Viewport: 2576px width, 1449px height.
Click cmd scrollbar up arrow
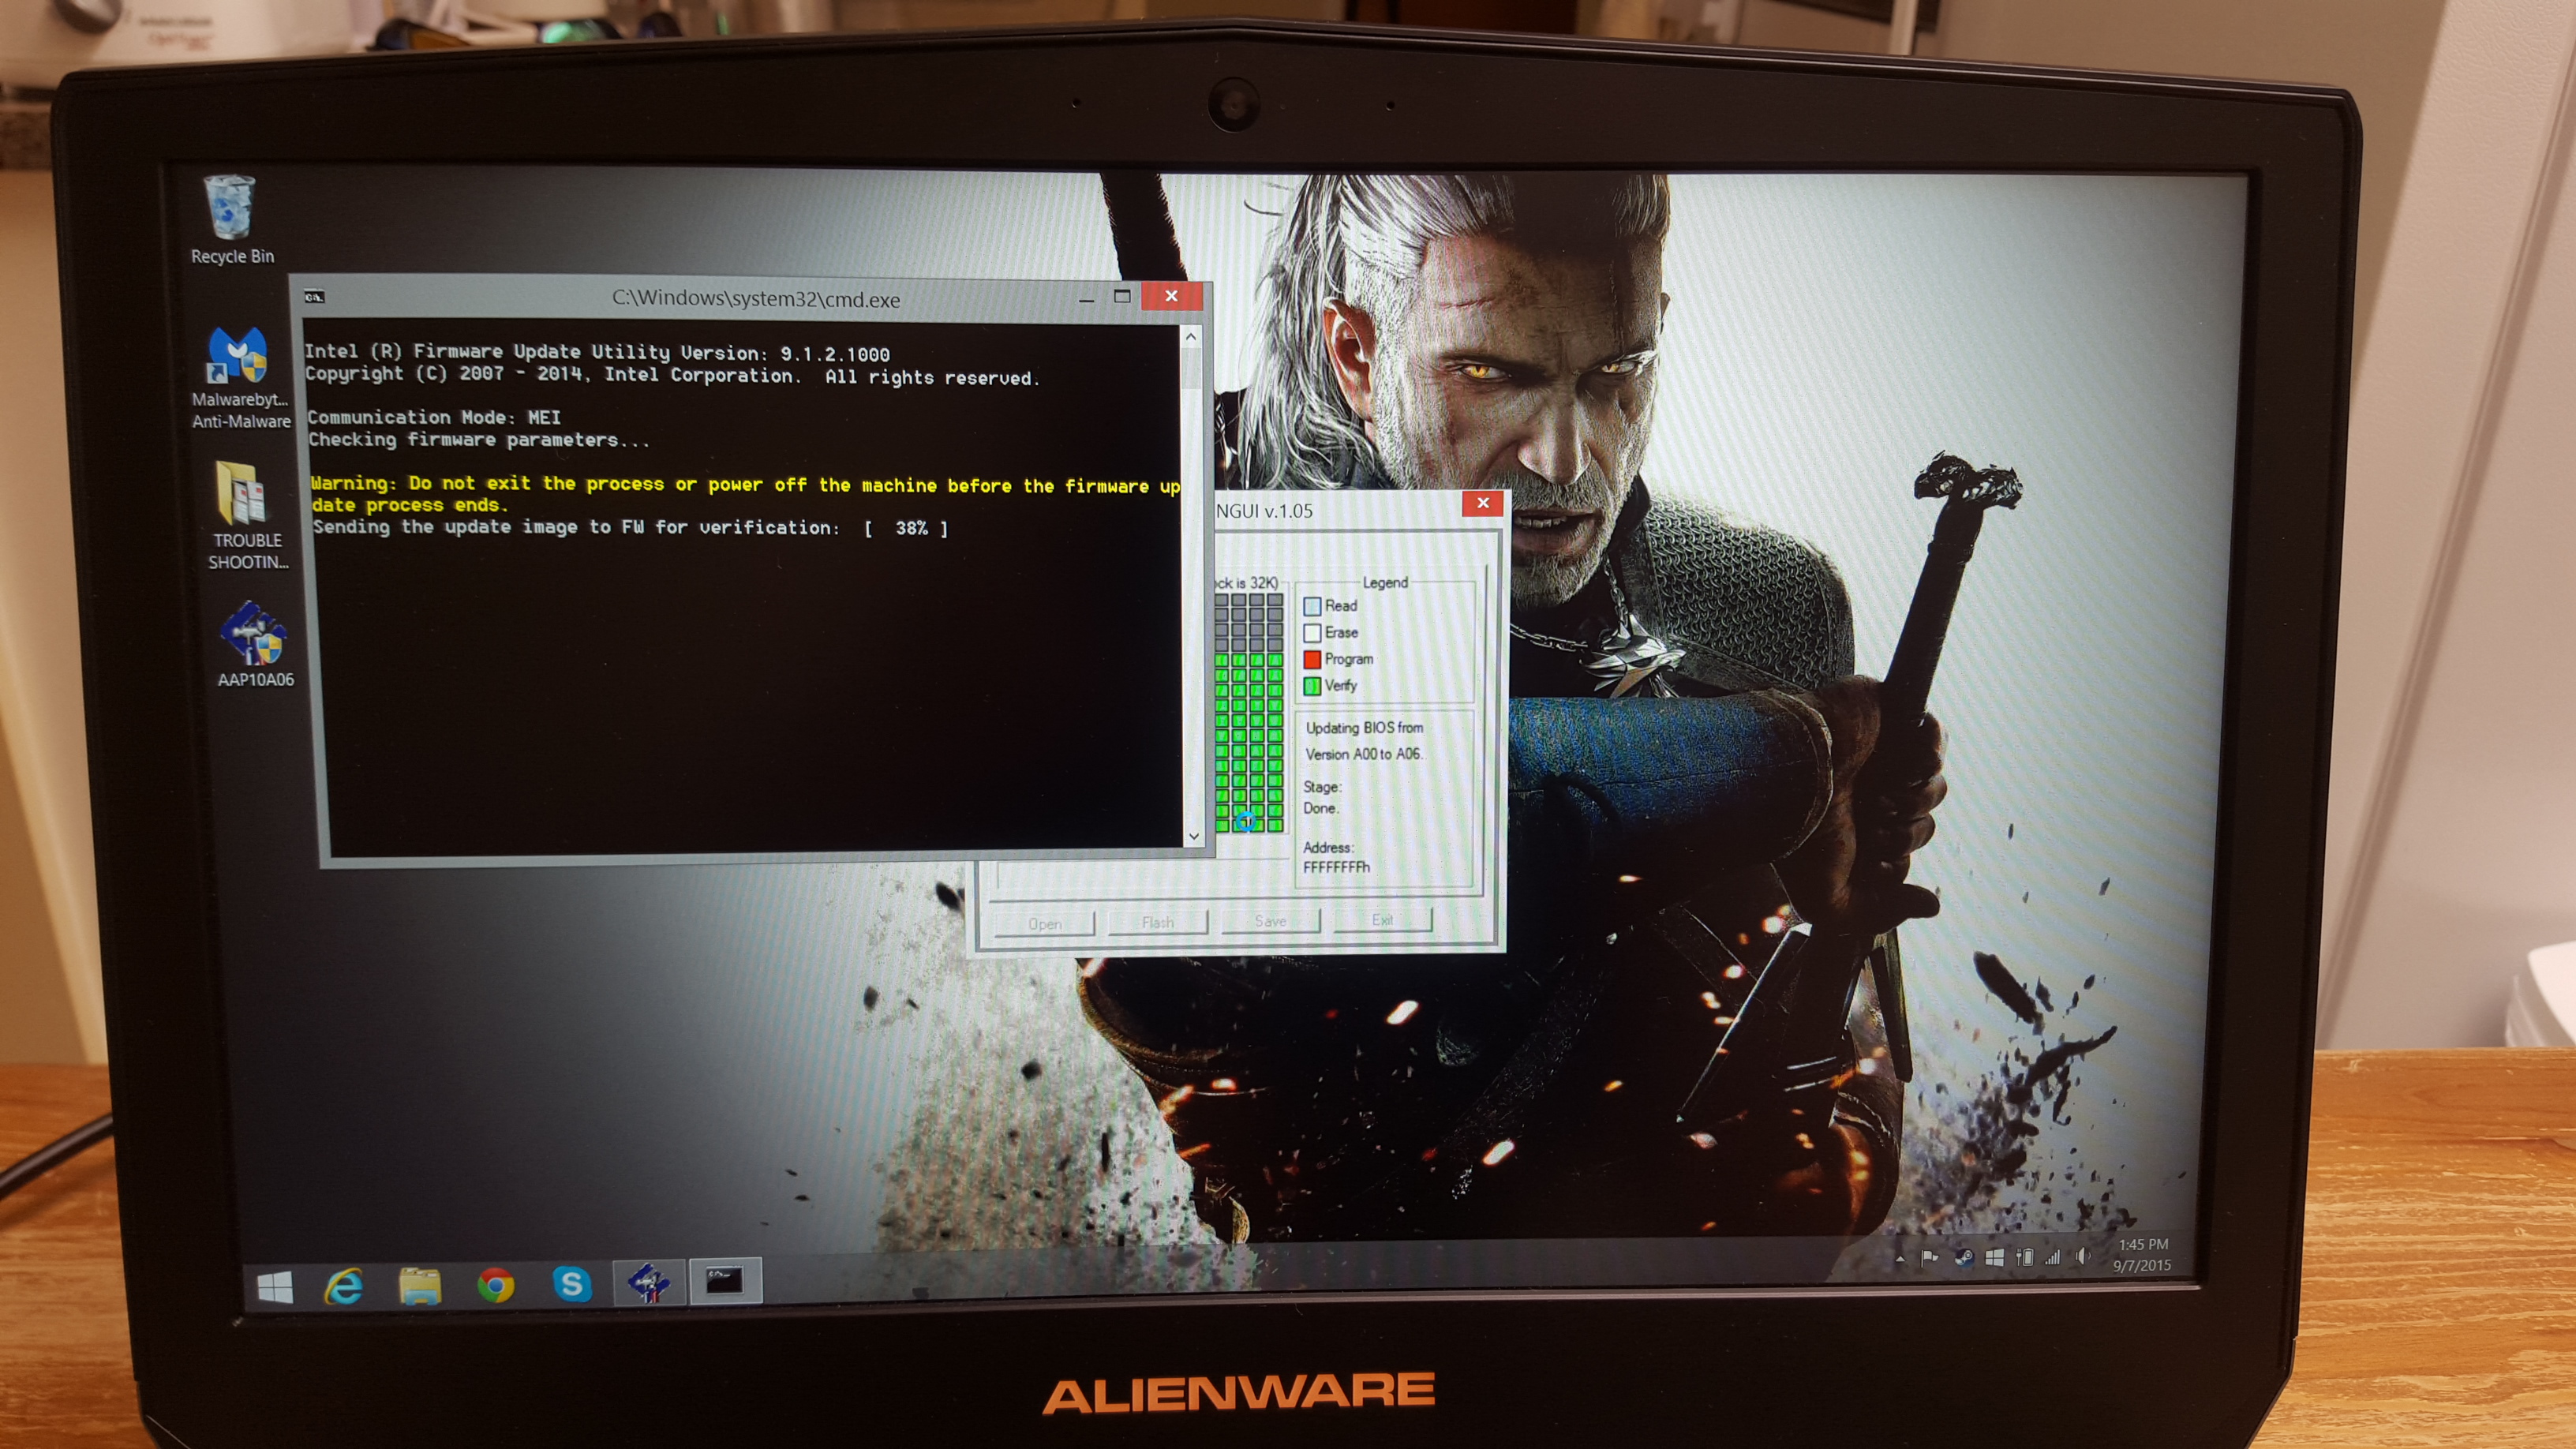[1190, 337]
